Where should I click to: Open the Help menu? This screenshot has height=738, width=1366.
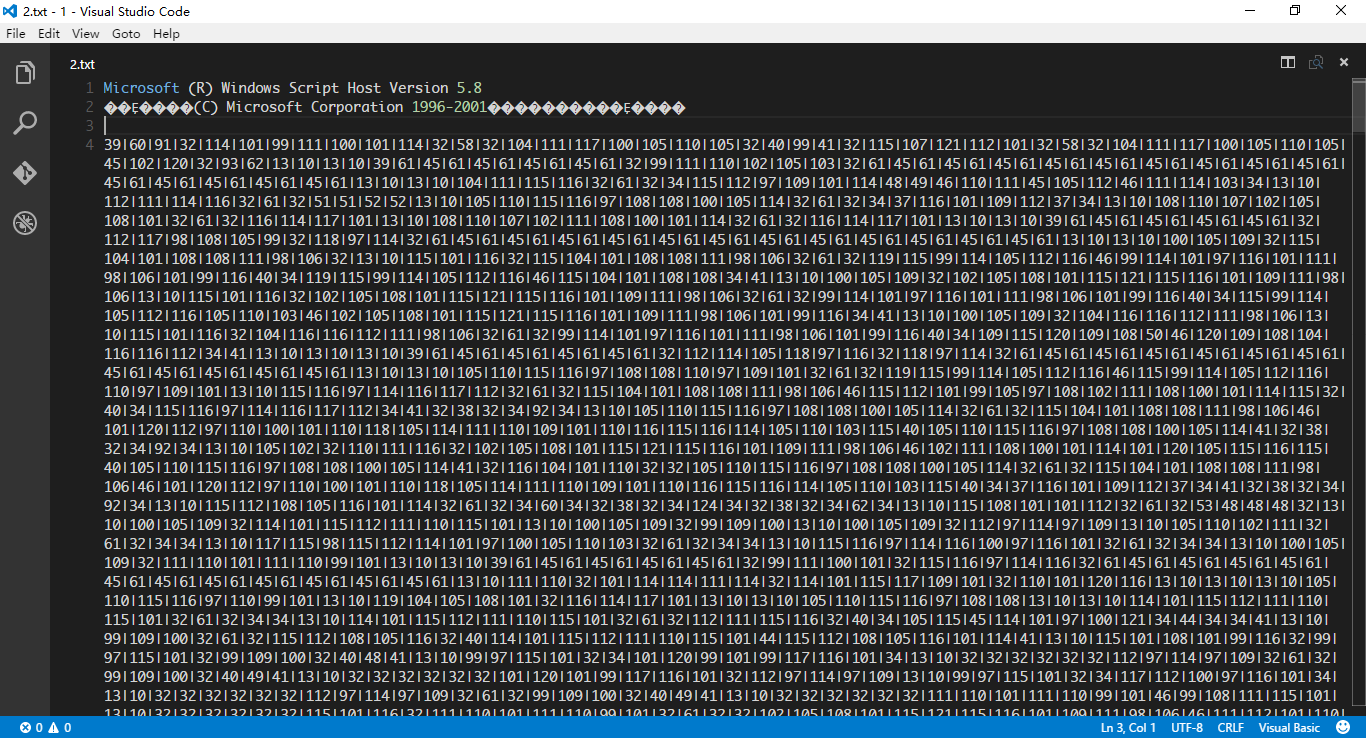[x=166, y=33]
